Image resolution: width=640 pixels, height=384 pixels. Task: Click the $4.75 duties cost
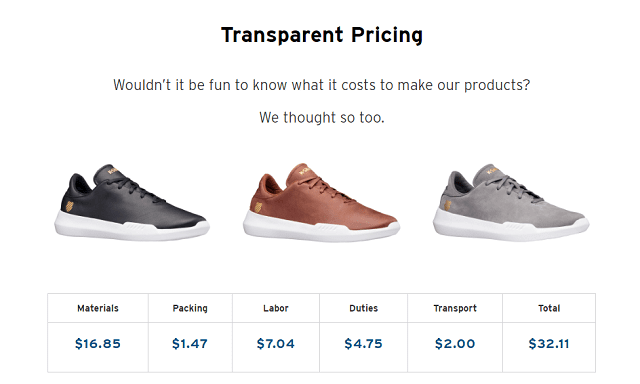[x=363, y=344]
